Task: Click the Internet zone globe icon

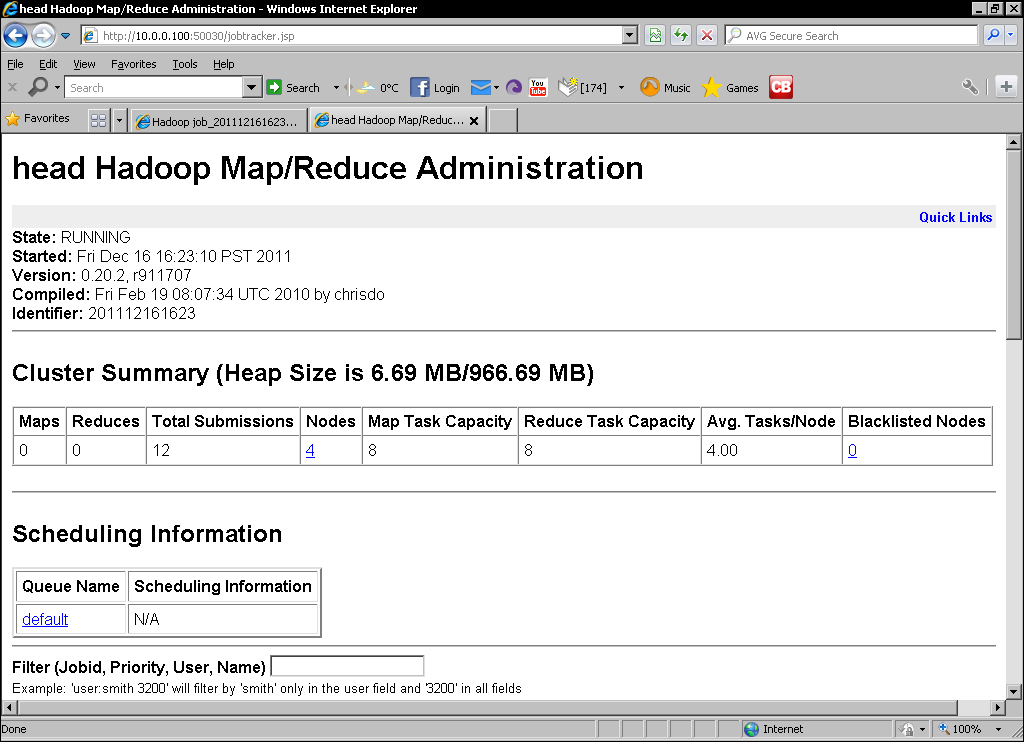Action: tap(752, 729)
